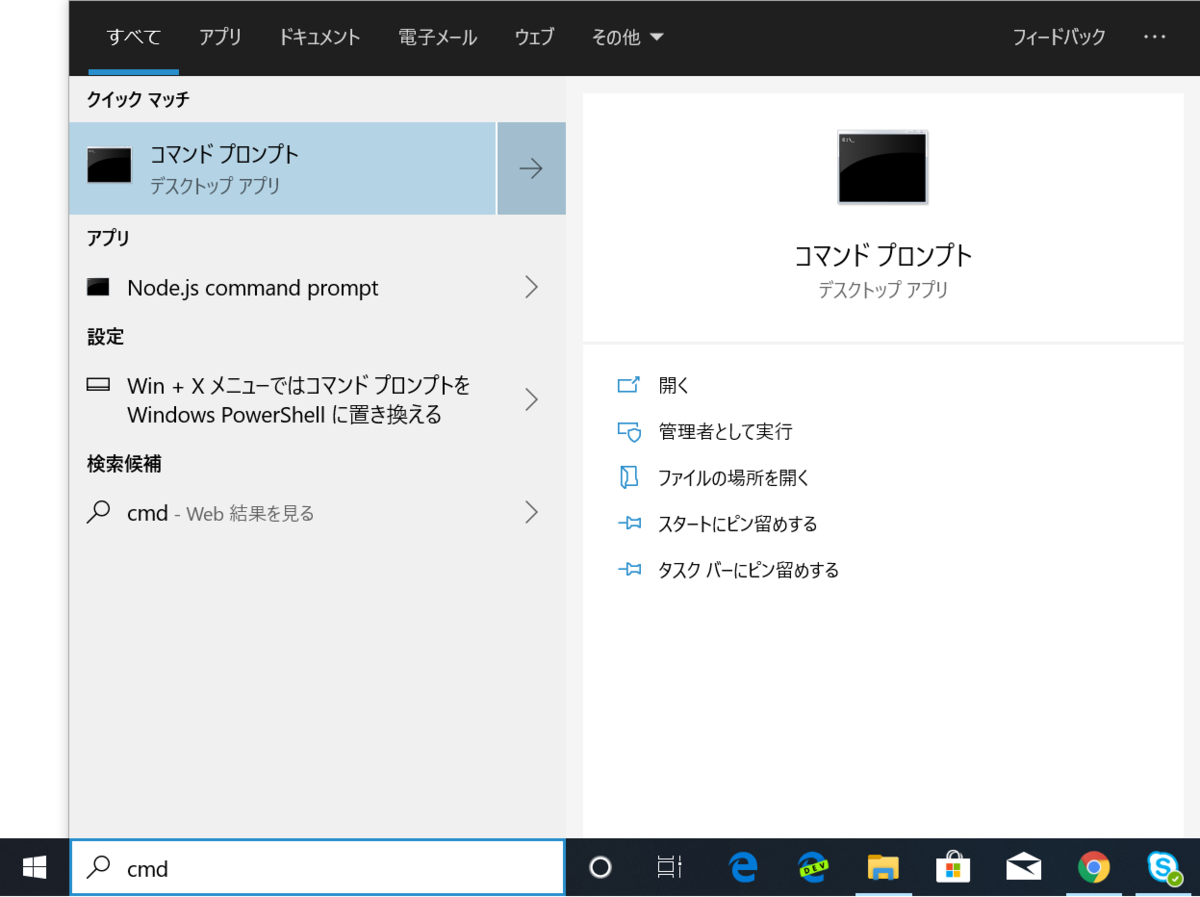Viewport: 1200px width, 897px height.
Task: Select the ウェブ search tab
Action: tap(534, 37)
